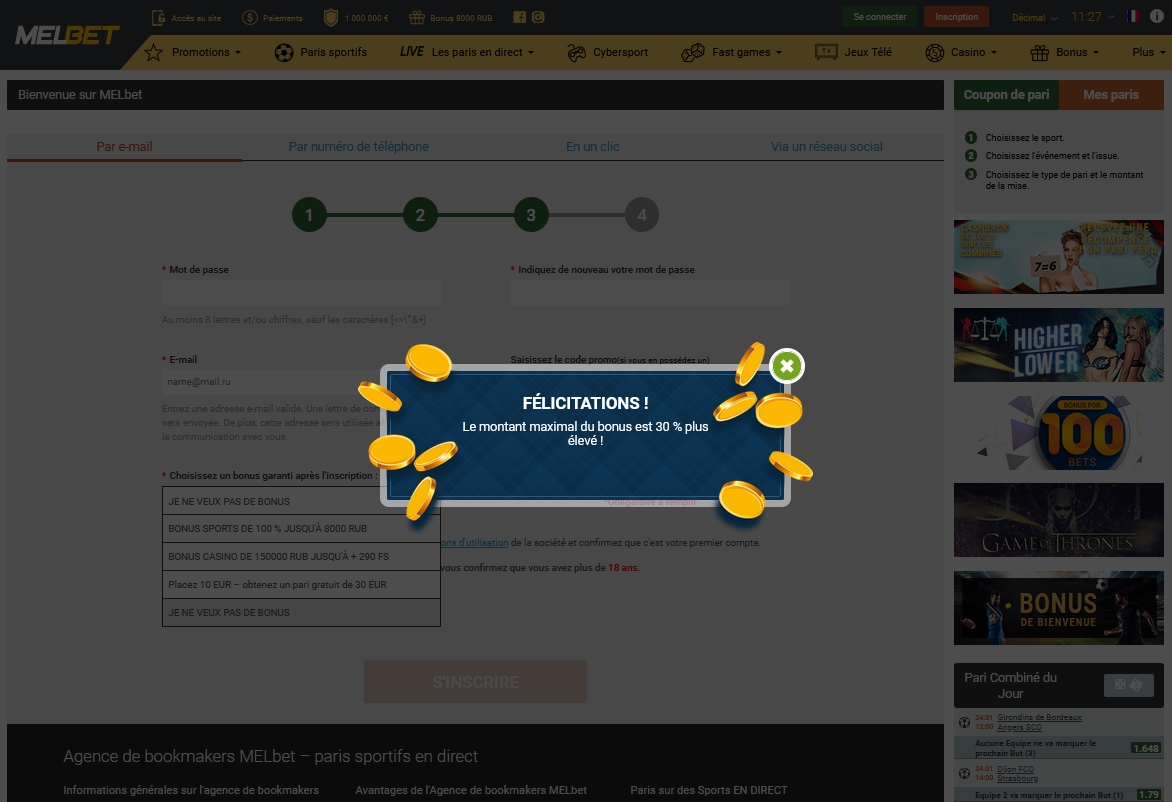
Task: Switch to Via un réseau social tab
Action: coord(827,146)
